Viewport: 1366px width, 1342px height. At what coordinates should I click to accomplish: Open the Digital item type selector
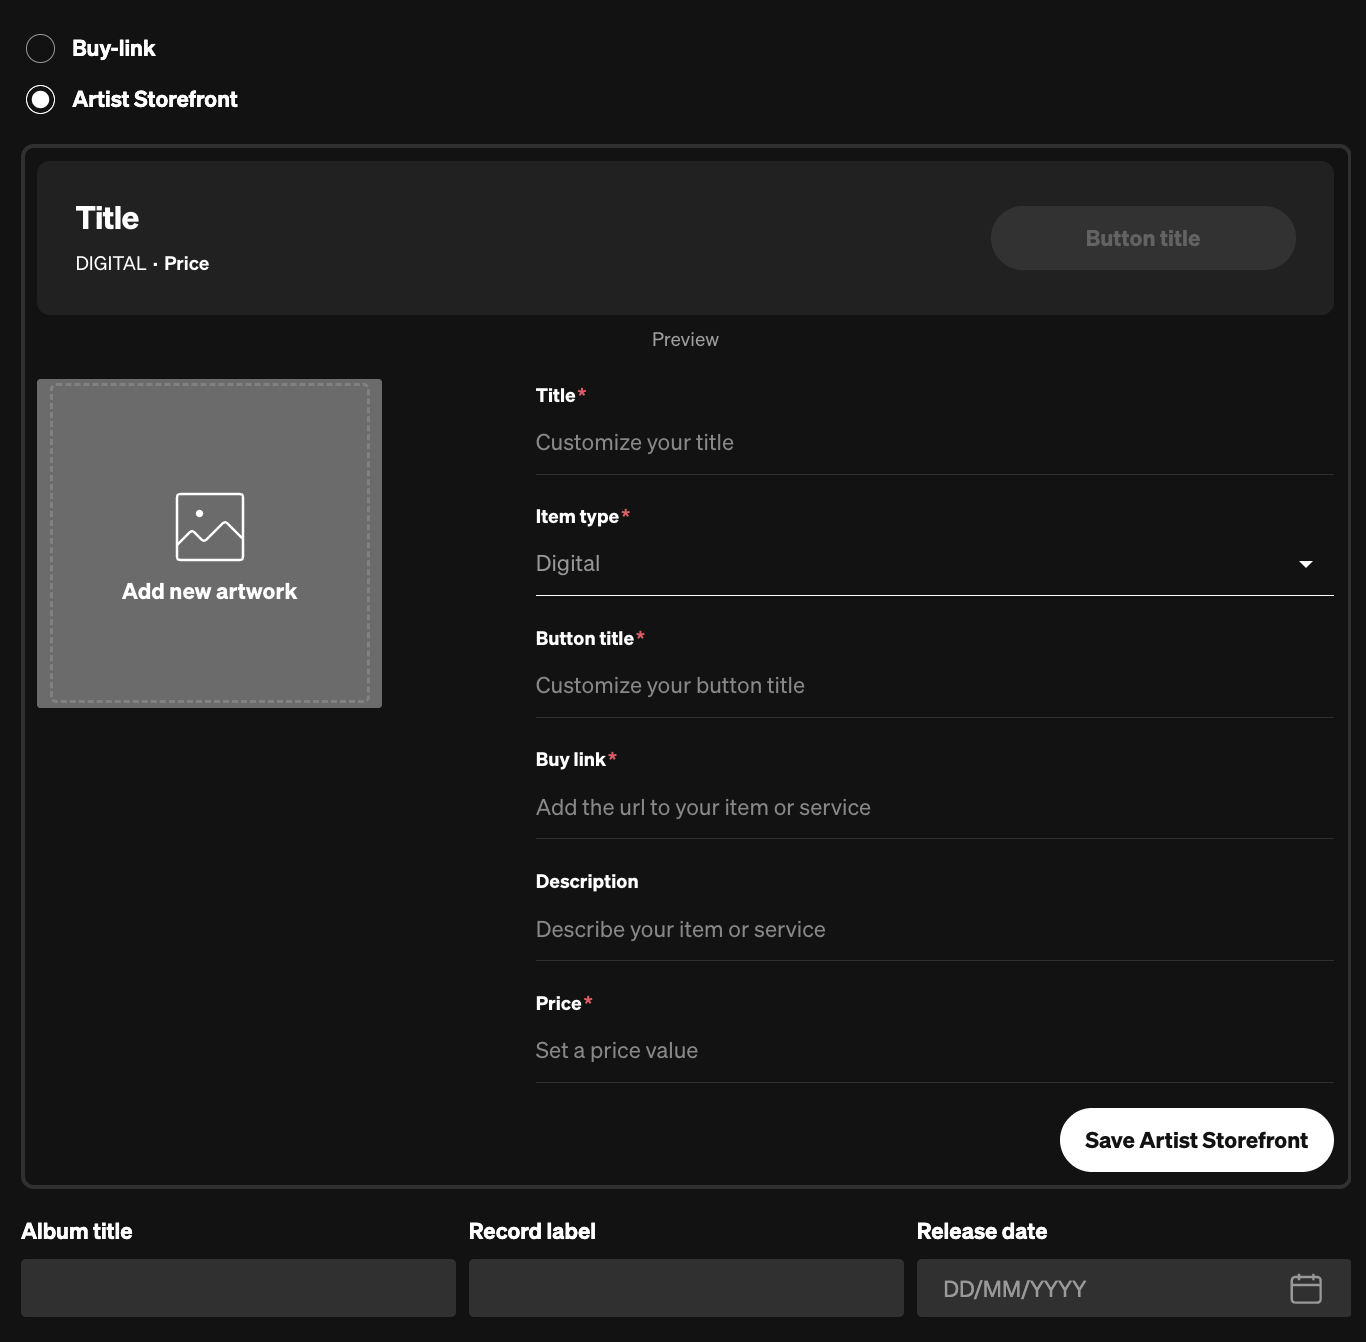point(900,564)
